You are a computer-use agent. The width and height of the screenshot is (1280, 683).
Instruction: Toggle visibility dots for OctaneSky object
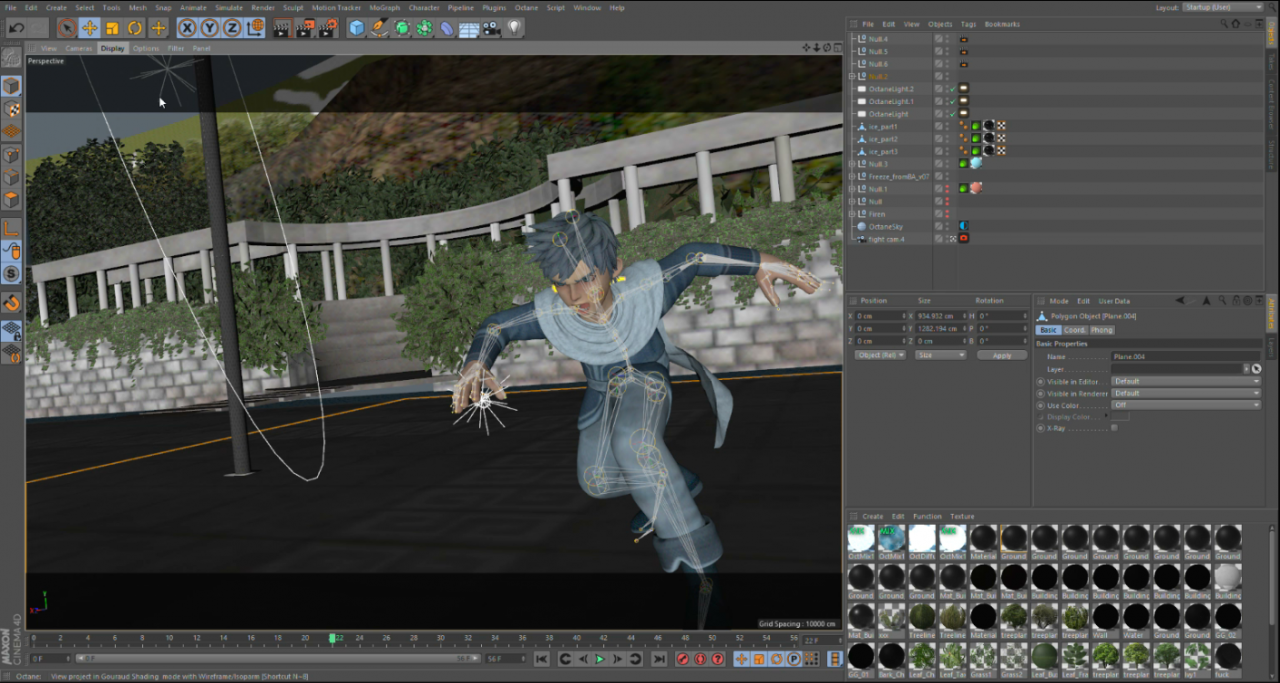(x=947, y=226)
